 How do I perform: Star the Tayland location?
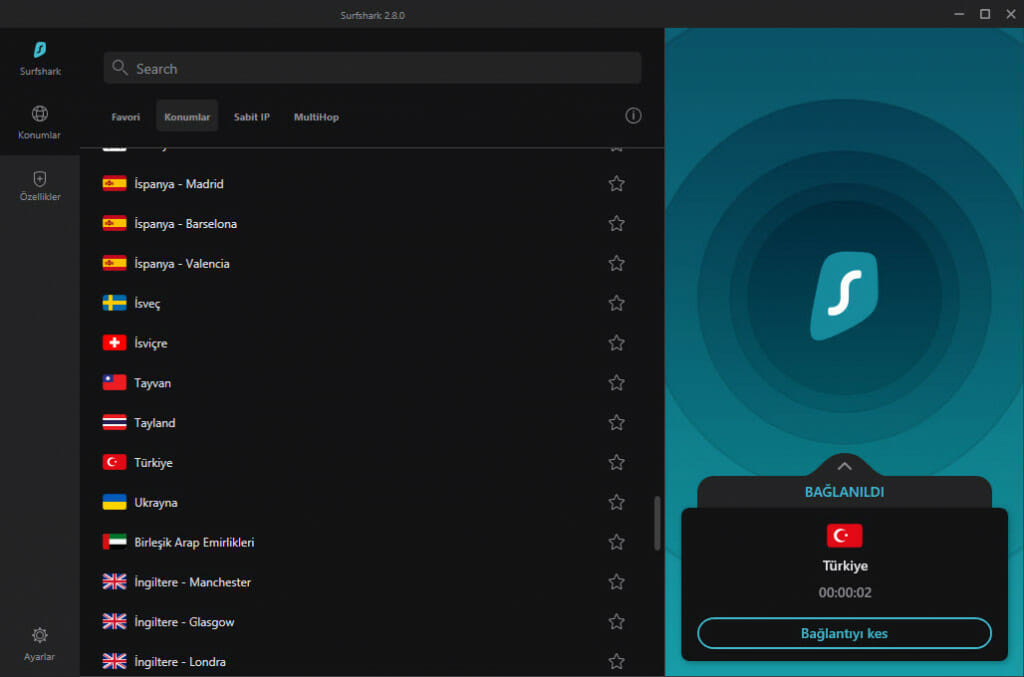point(616,422)
